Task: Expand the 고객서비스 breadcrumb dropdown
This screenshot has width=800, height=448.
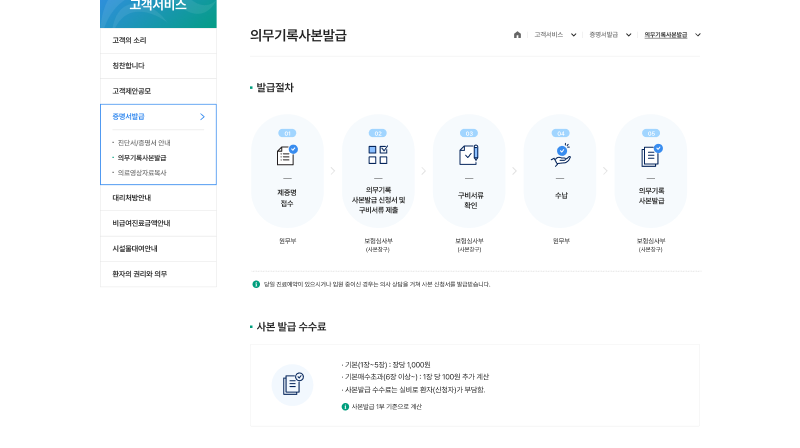Action: (x=573, y=35)
